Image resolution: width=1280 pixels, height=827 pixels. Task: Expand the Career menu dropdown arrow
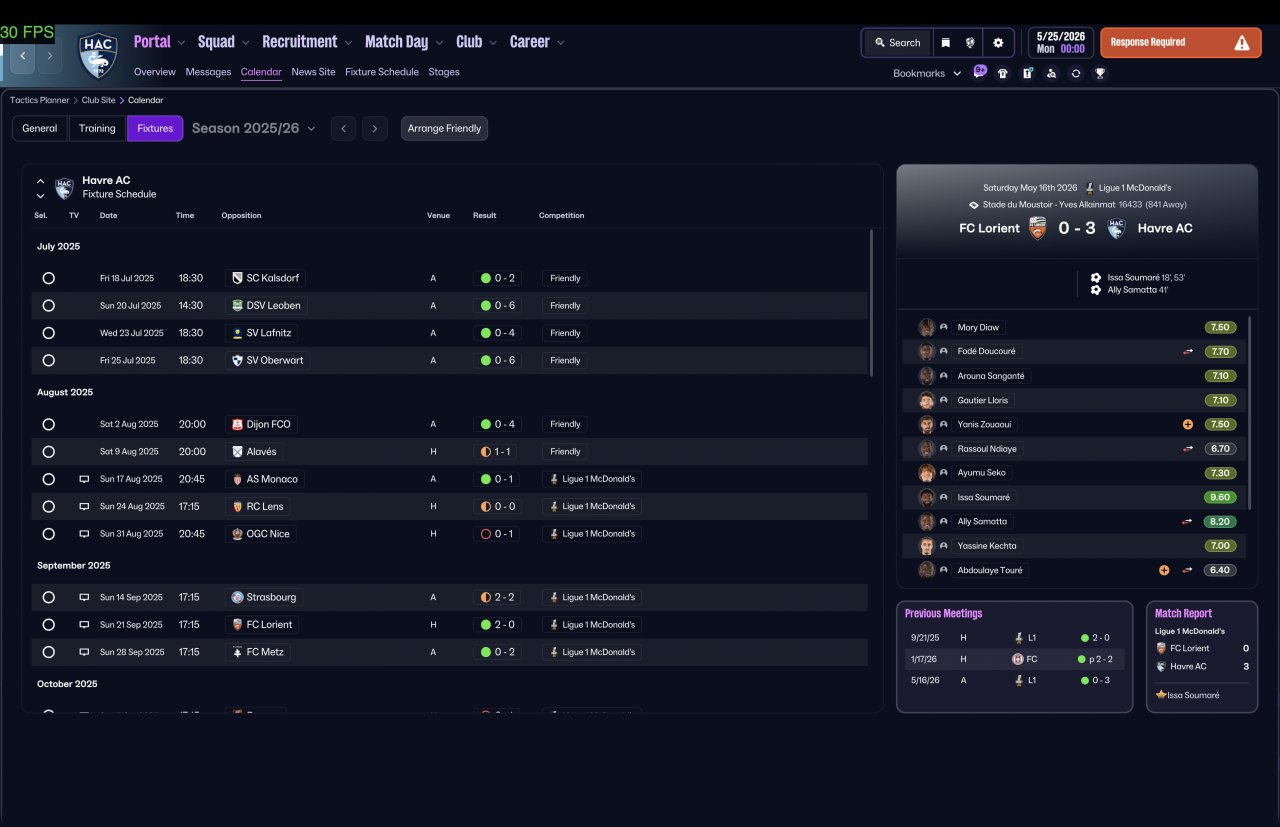[x=560, y=43]
